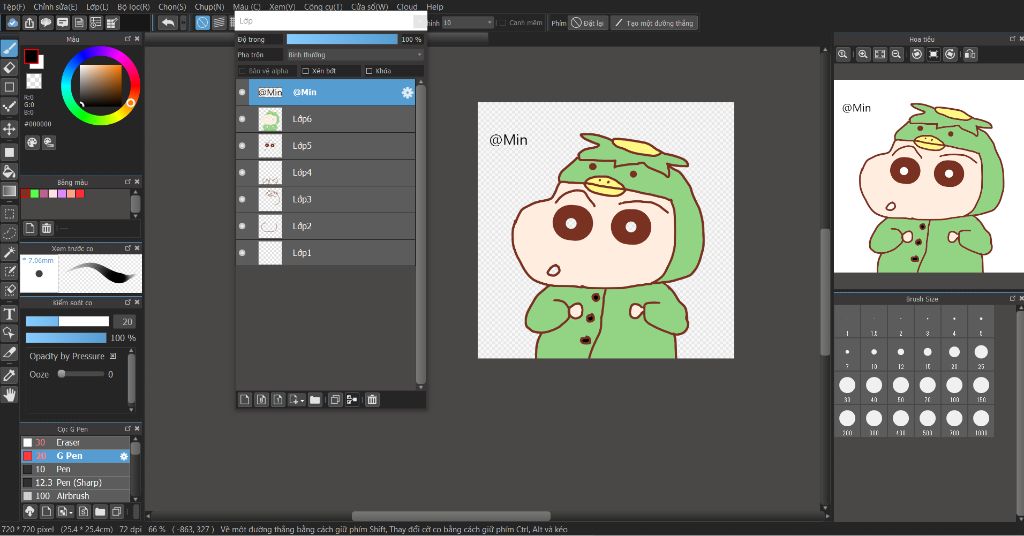Viewport: 1024px width, 536px height.
Task: Click the zoom out icon in Navigator panel
Action: 897,54
